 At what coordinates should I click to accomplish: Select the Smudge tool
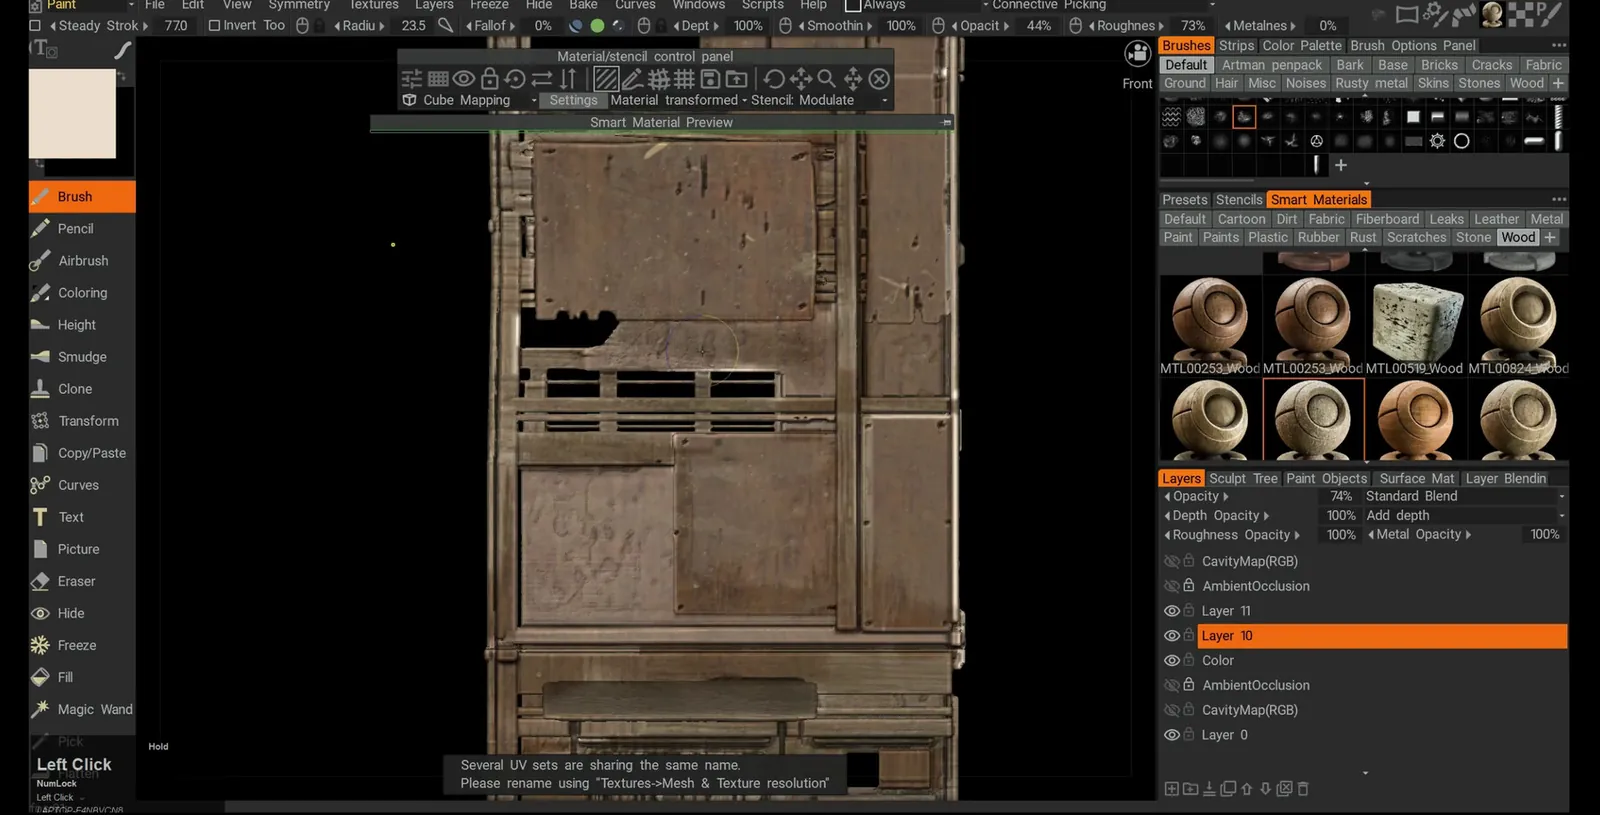point(82,357)
